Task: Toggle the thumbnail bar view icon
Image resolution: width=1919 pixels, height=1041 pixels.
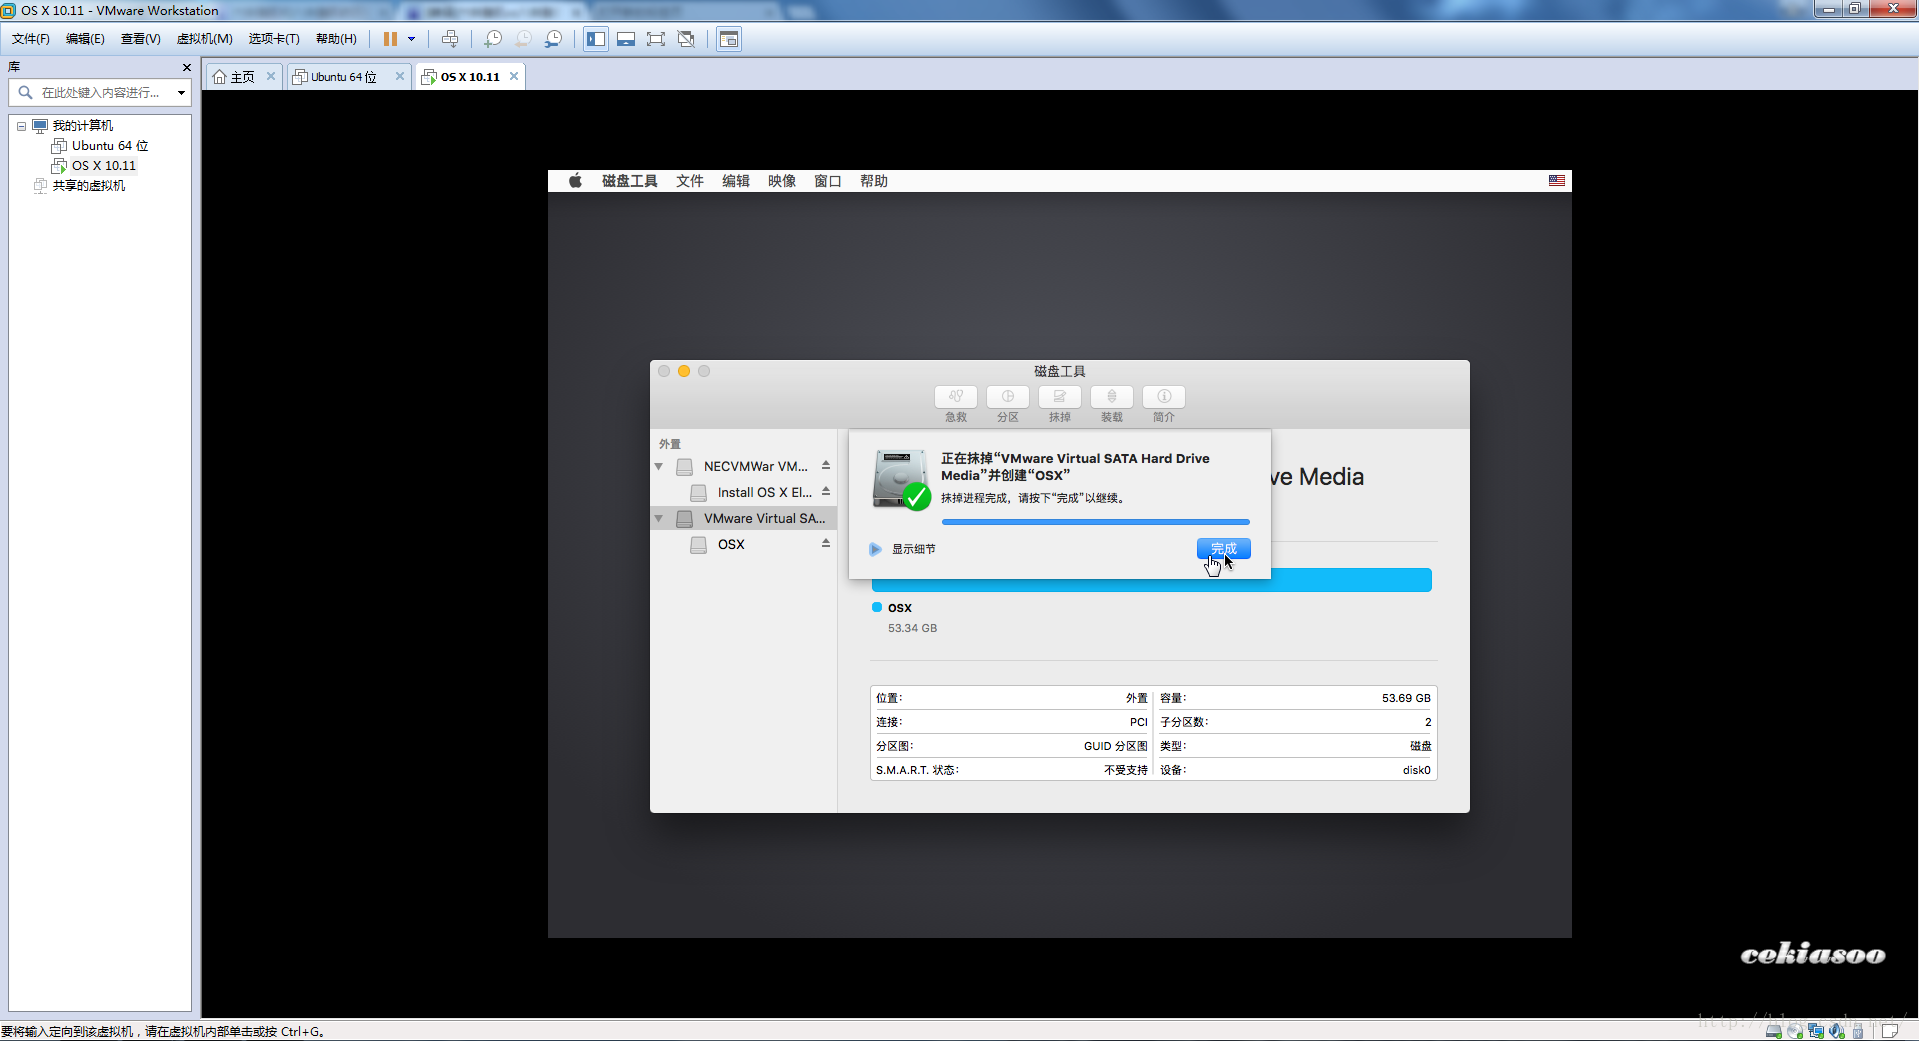Action: click(626, 39)
